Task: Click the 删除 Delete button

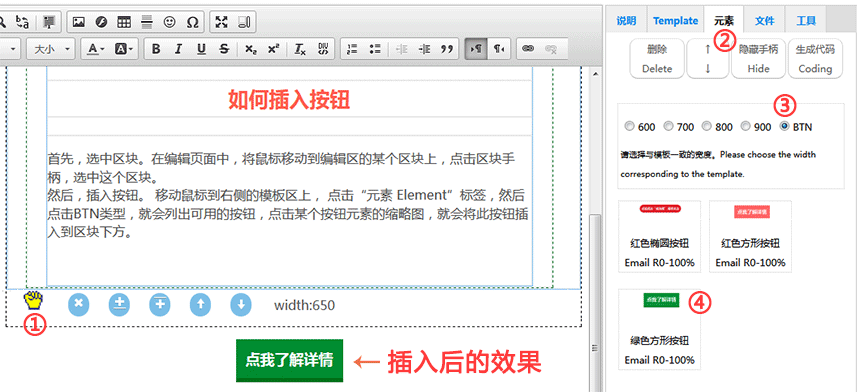Action: (657, 59)
